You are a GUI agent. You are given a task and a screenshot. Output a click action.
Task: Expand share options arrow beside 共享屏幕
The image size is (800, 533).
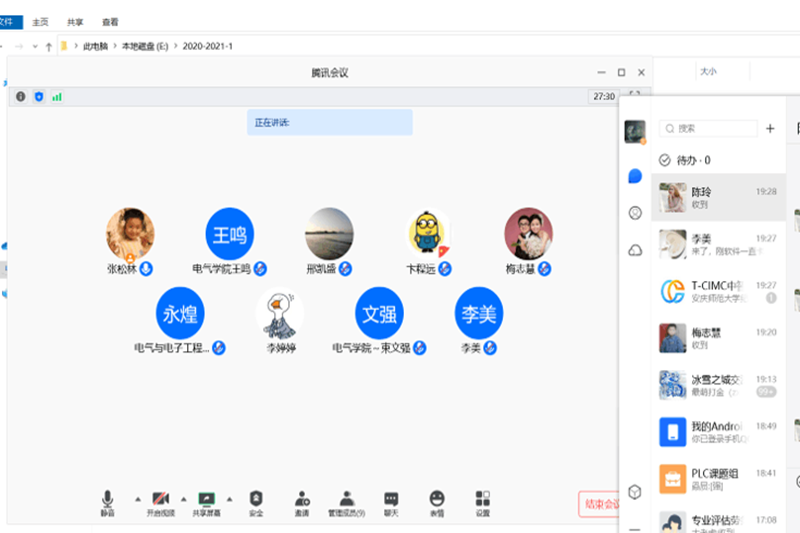pyautogui.click(x=230, y=499)
